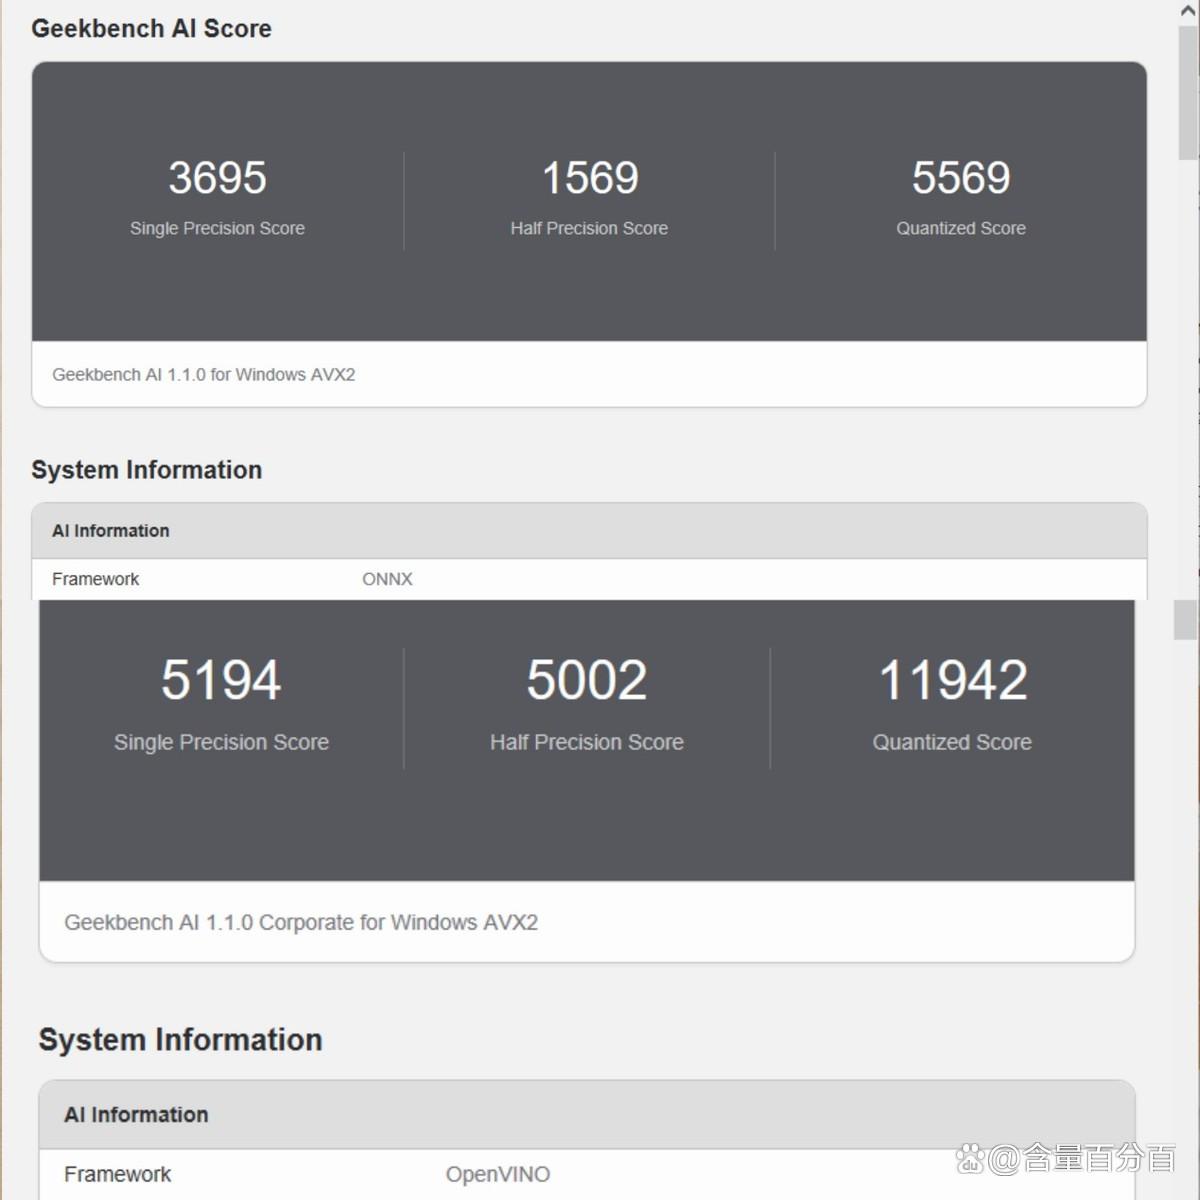1200x1200 pixels.
Task: Click the upper vertical scrollbar thumb
Action: (x=1188, y=92)
